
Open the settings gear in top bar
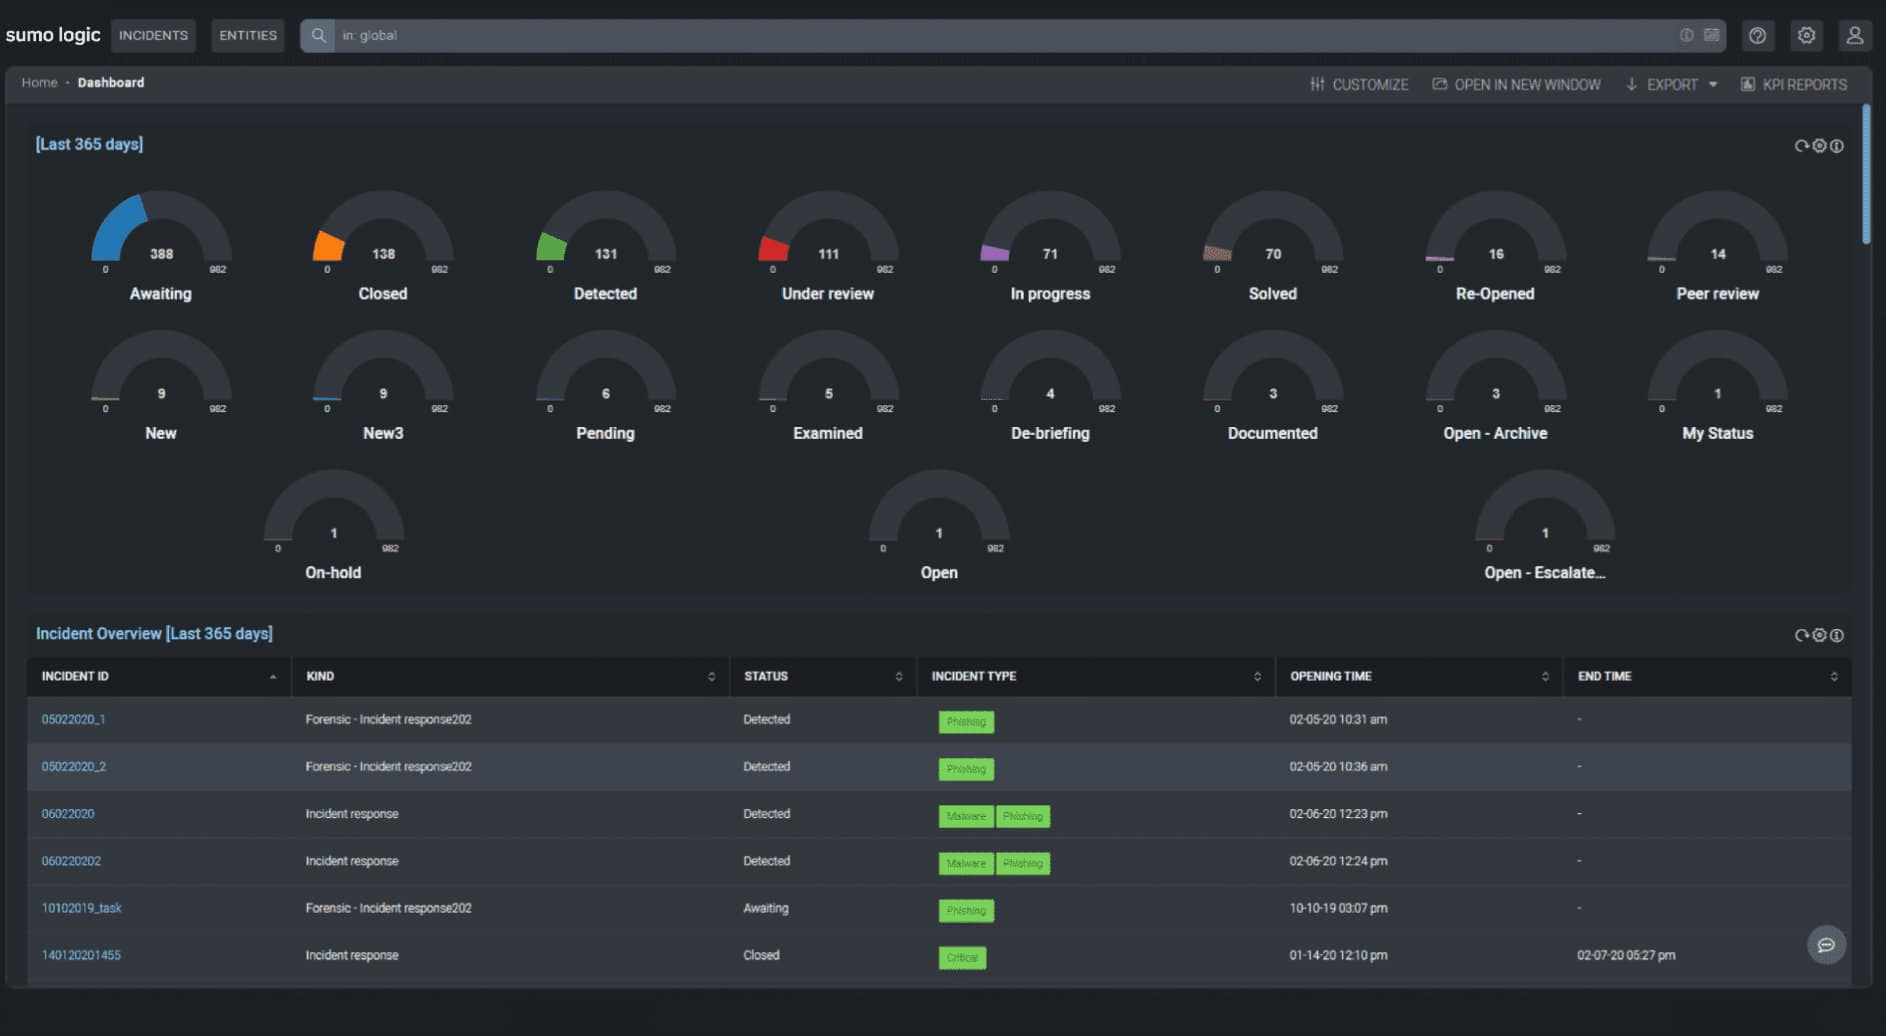tap(1806, 35)
